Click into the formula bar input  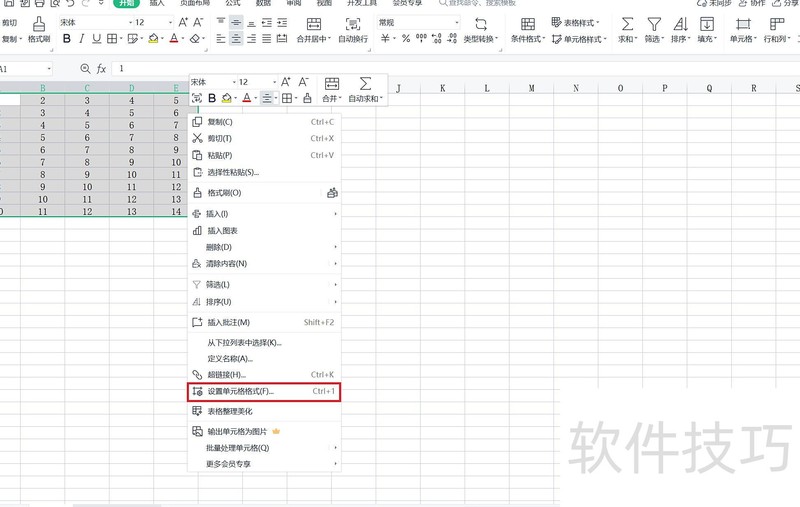pos(454,69)
